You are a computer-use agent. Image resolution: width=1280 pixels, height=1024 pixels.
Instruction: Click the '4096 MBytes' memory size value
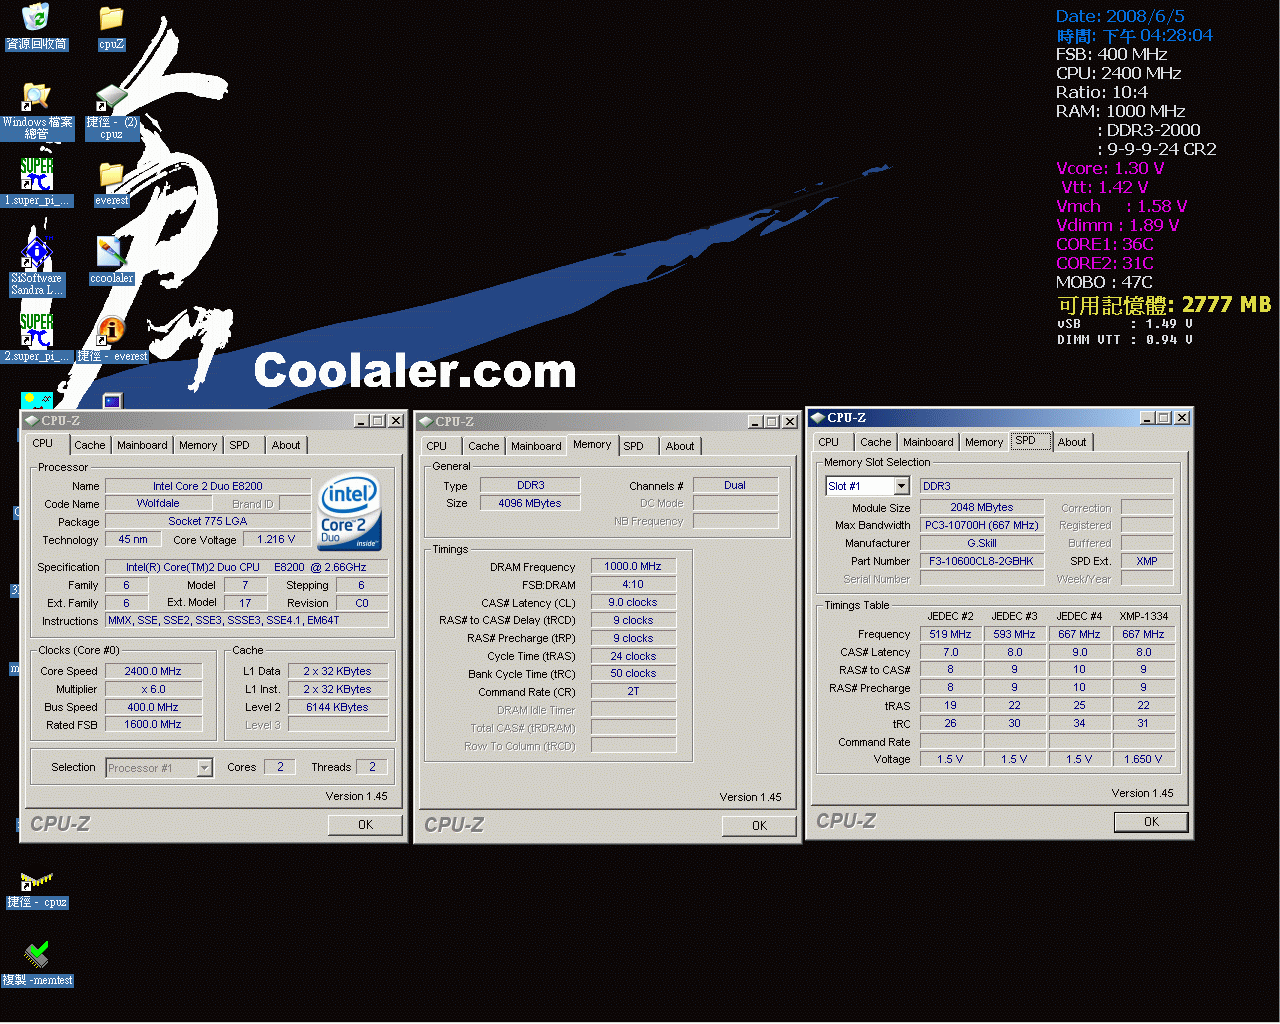(530, 504)
